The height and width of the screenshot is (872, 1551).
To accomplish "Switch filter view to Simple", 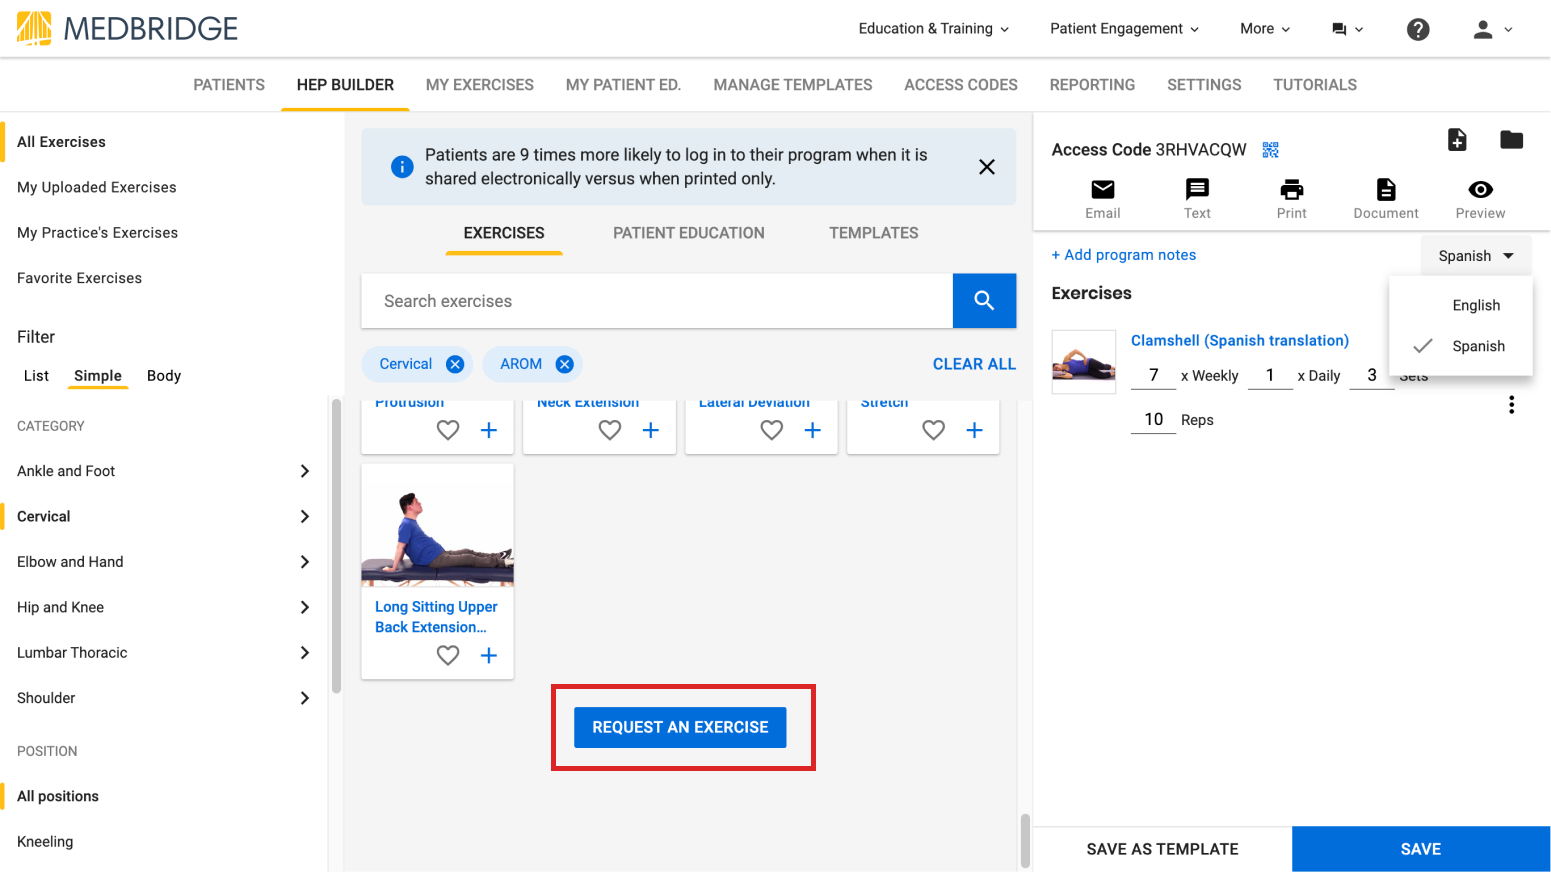I will pyautogui.click(x=98, y=376).
